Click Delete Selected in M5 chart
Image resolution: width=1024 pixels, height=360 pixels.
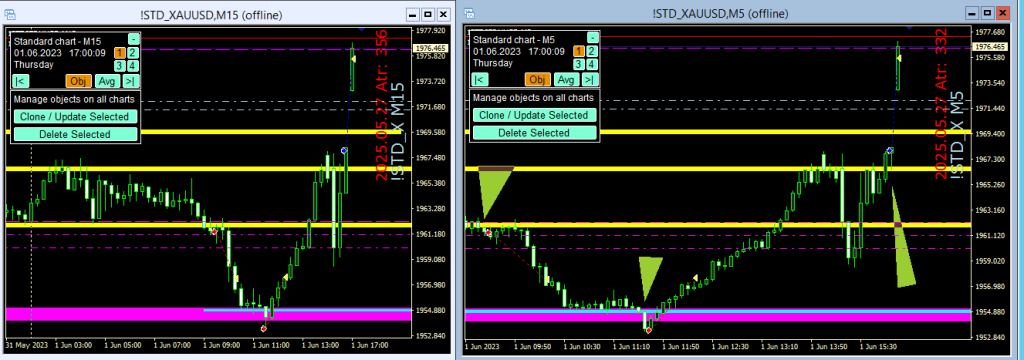click(534, 133)
